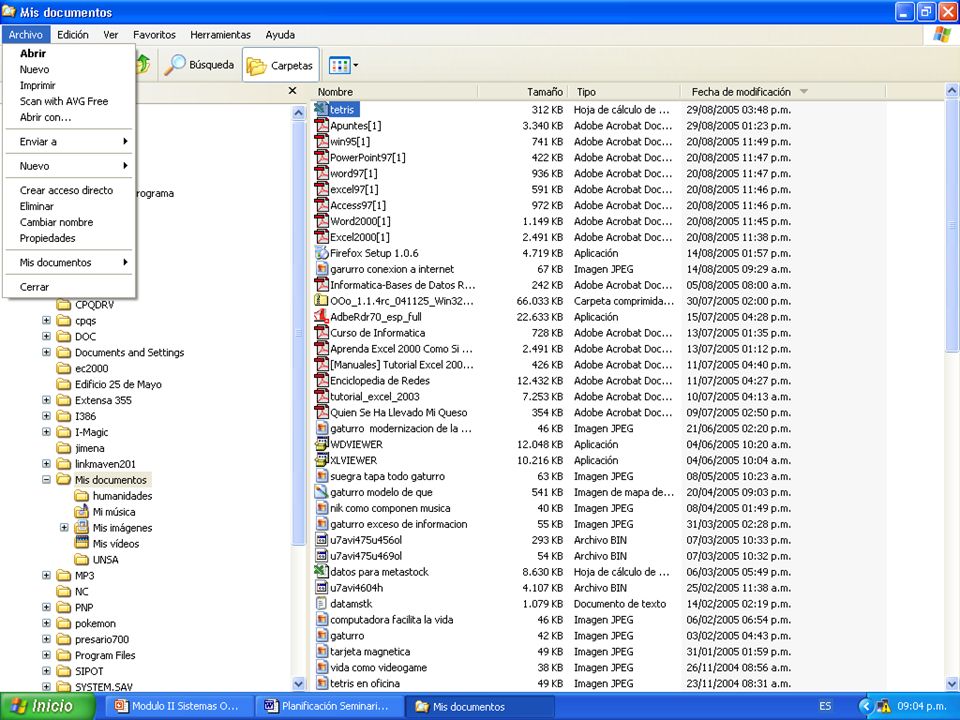This screenshot has height=720, width=960.
Task: Click the file list scrollbar thumb
Action: pos(952,225)
